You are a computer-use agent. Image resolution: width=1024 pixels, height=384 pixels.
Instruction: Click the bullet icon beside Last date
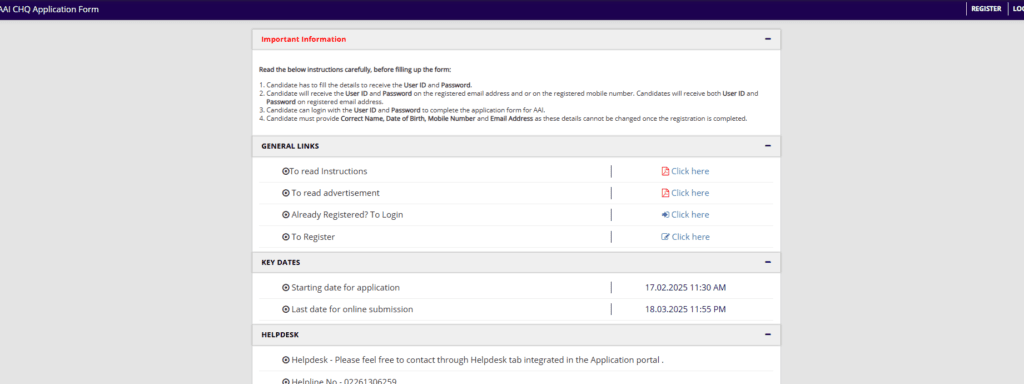point(285,309)
